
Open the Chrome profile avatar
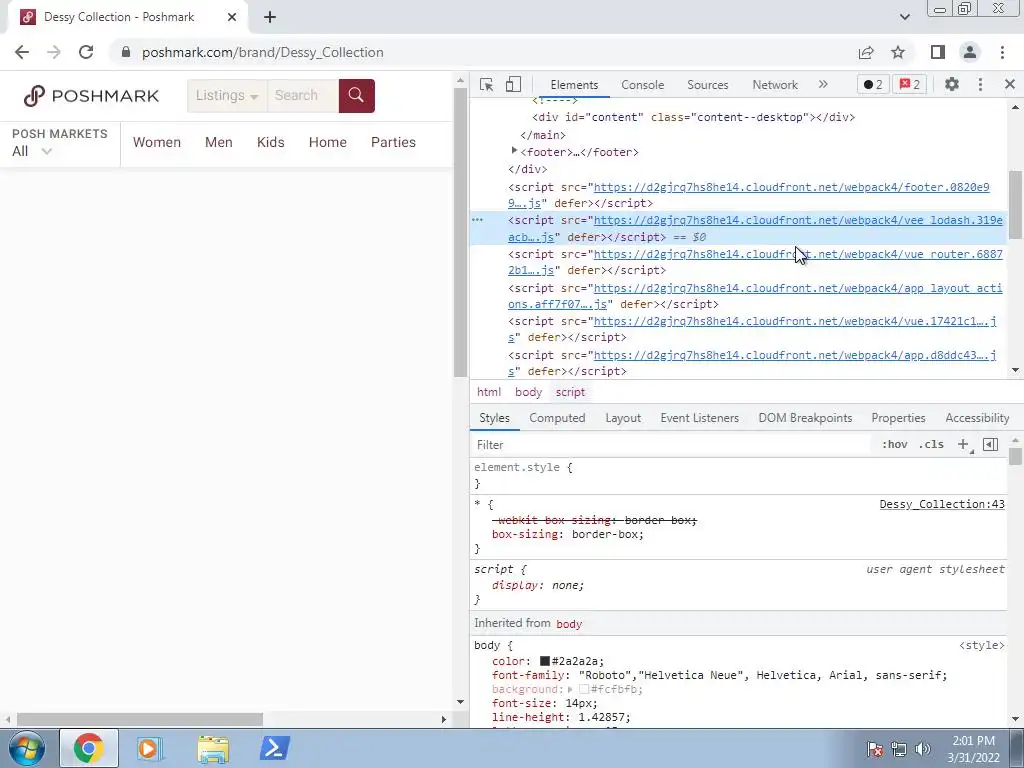tap(970, 52)
